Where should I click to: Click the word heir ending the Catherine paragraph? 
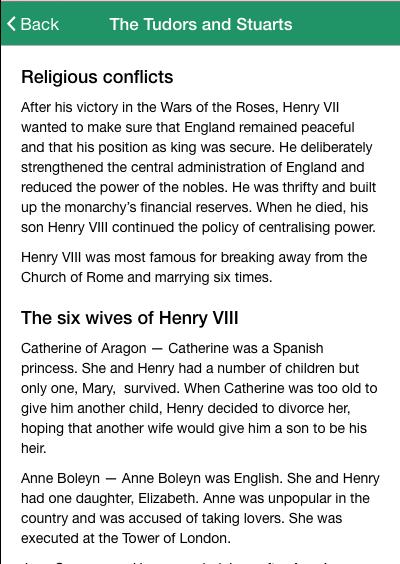tap(33, 448)
